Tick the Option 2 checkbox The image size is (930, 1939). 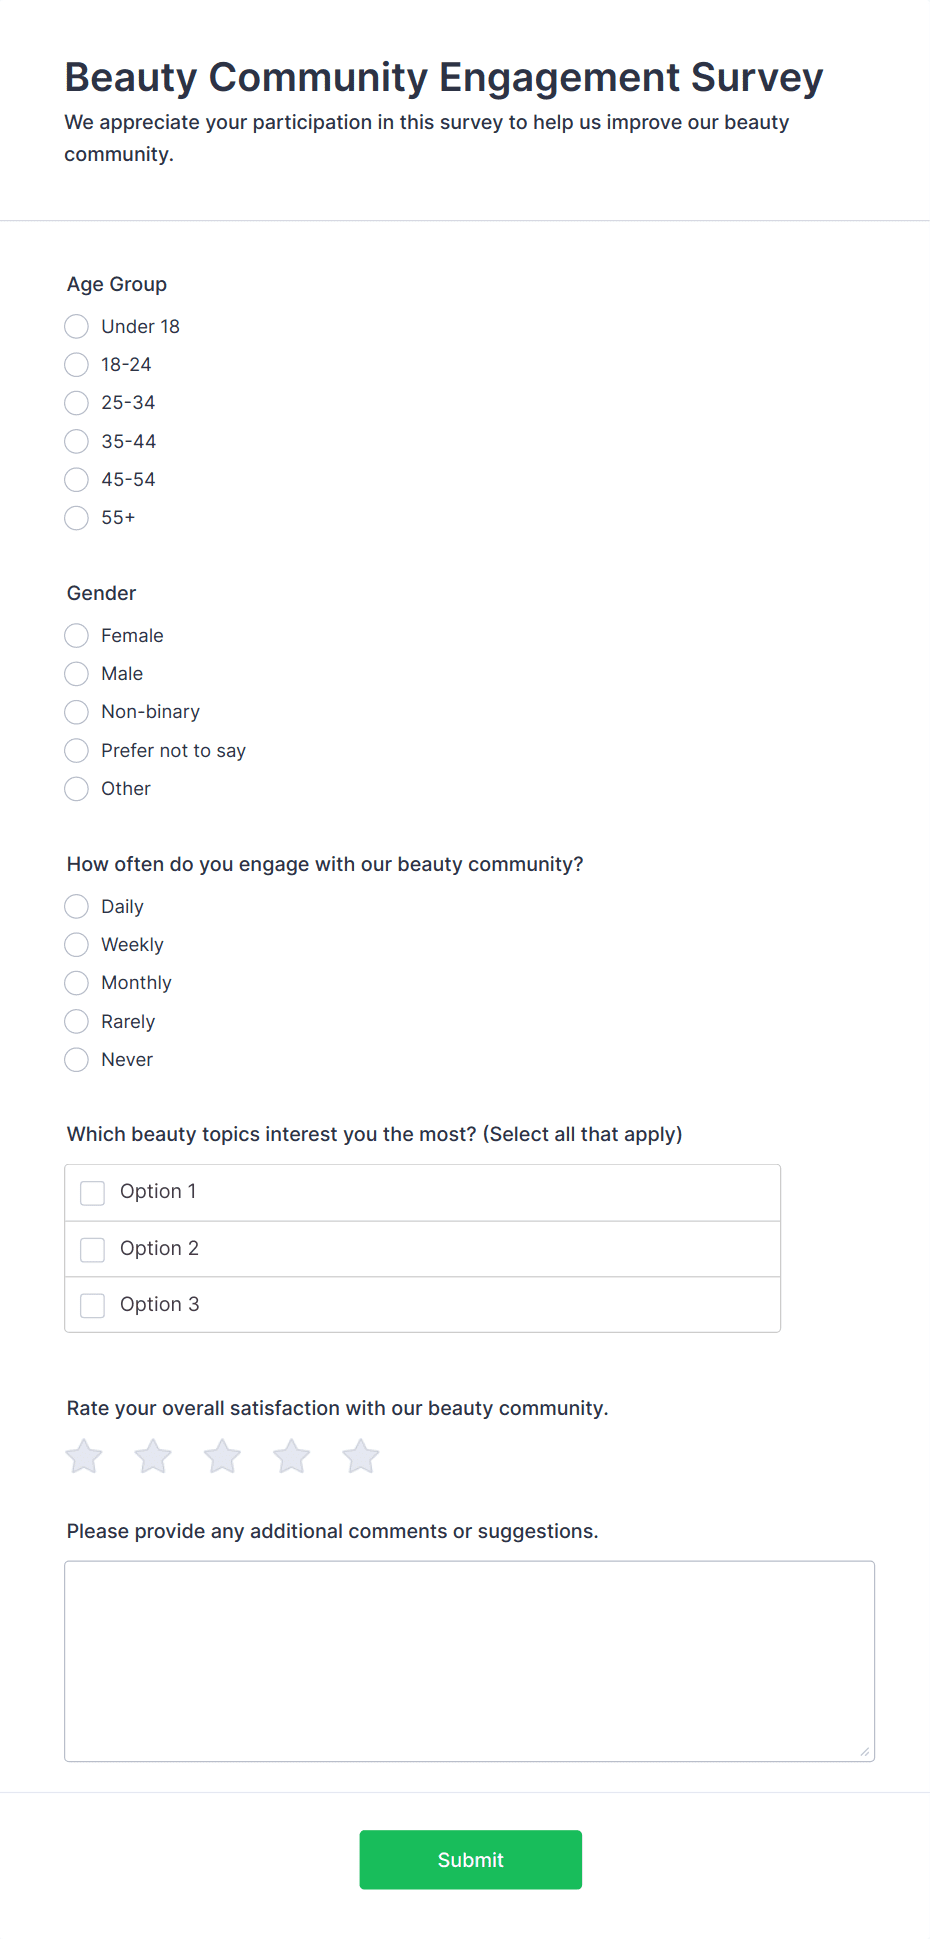(x=93, y=1249)
